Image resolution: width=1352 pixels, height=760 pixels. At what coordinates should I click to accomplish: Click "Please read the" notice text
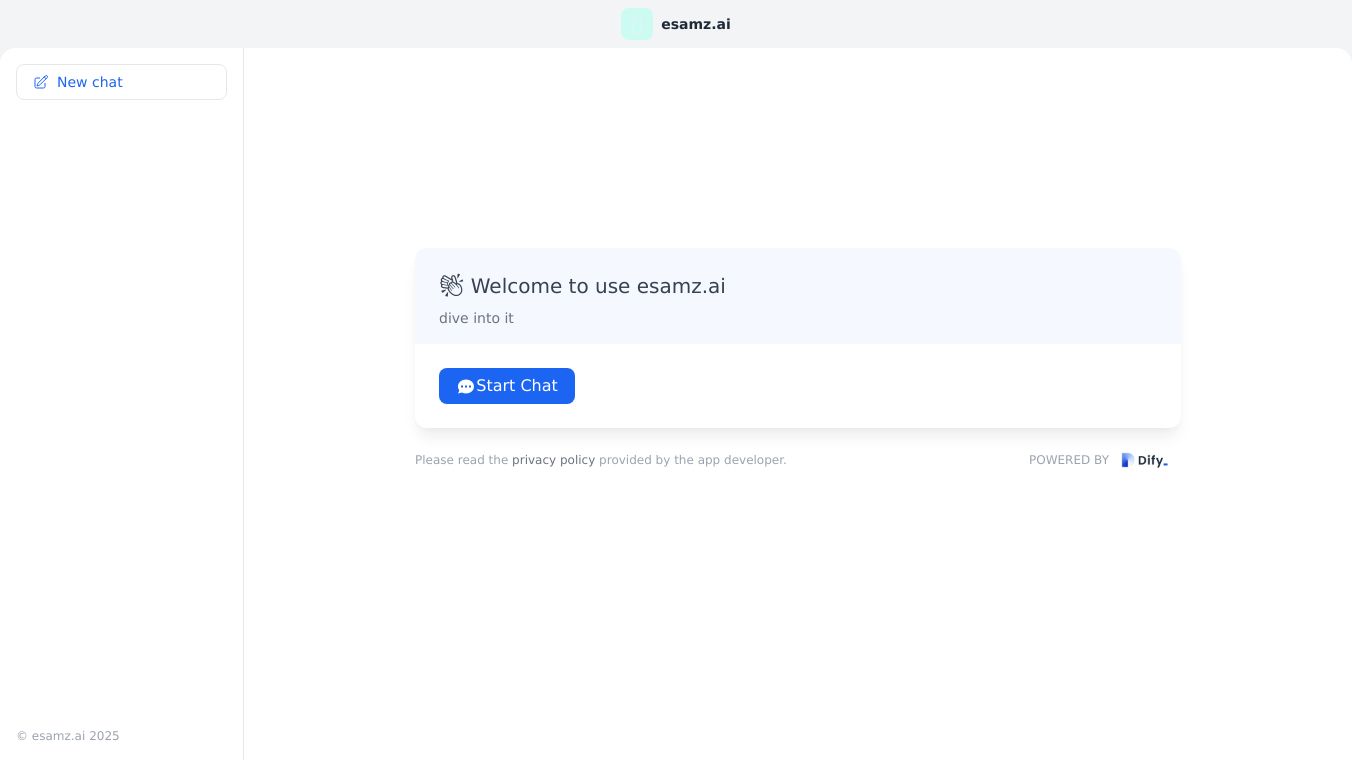click(462, 460)
